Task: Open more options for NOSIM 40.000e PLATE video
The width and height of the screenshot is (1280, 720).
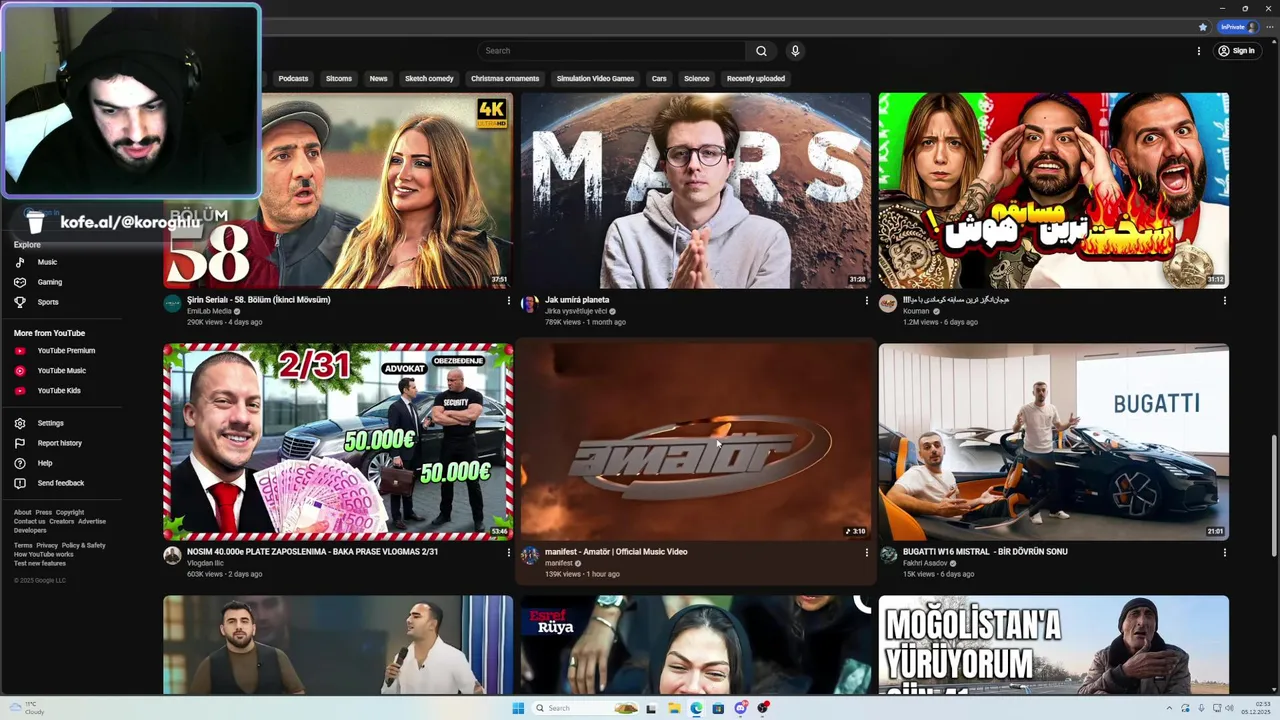Action: pos(508,552)
